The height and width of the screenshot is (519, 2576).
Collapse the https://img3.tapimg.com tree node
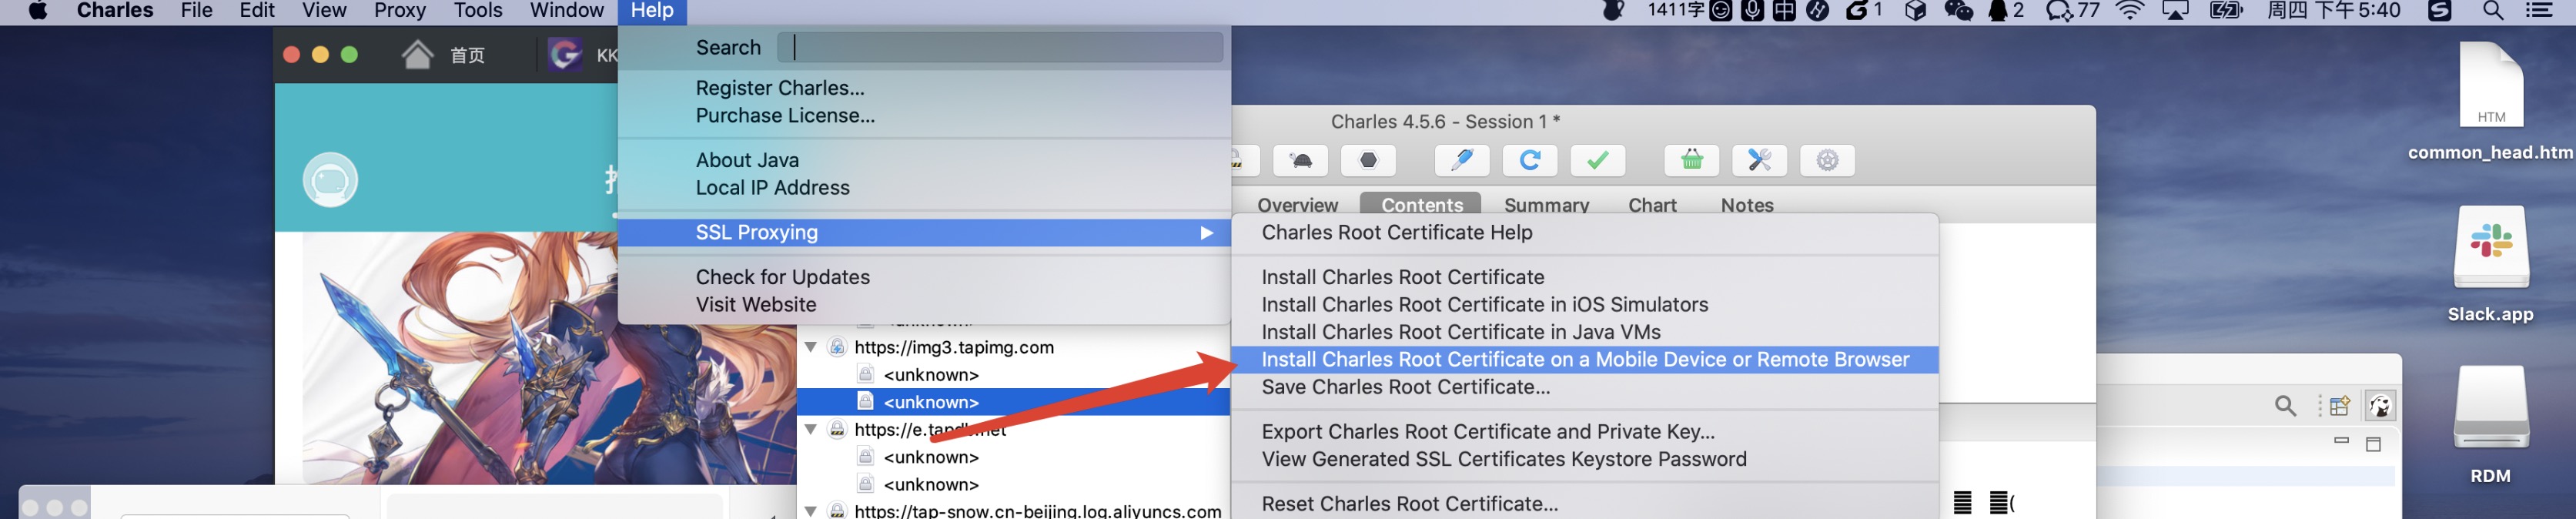click(x=811, y=347)
